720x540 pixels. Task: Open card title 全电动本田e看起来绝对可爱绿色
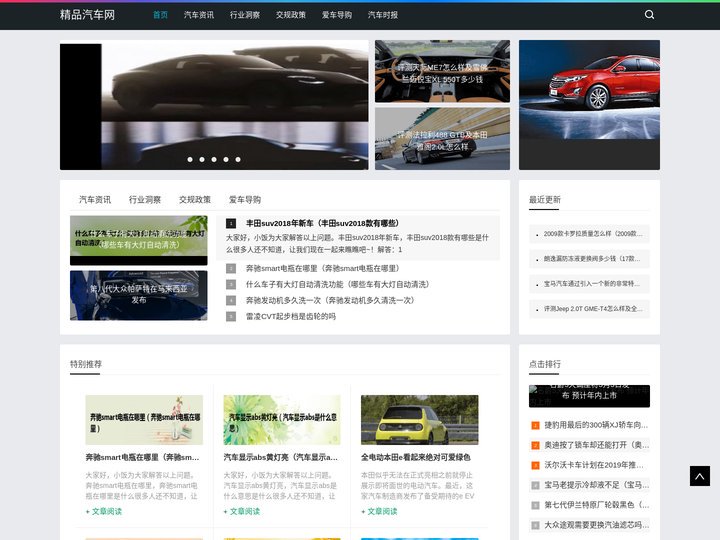point(416,457)
